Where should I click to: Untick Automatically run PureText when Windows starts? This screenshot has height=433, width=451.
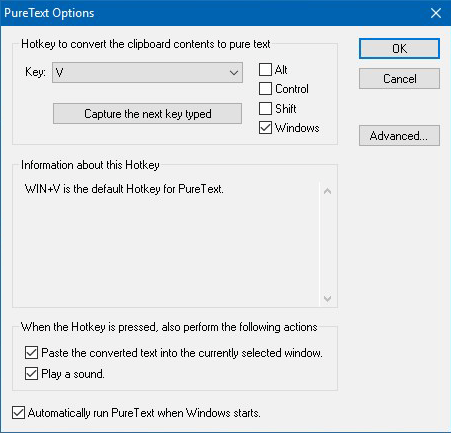(18, 413)
